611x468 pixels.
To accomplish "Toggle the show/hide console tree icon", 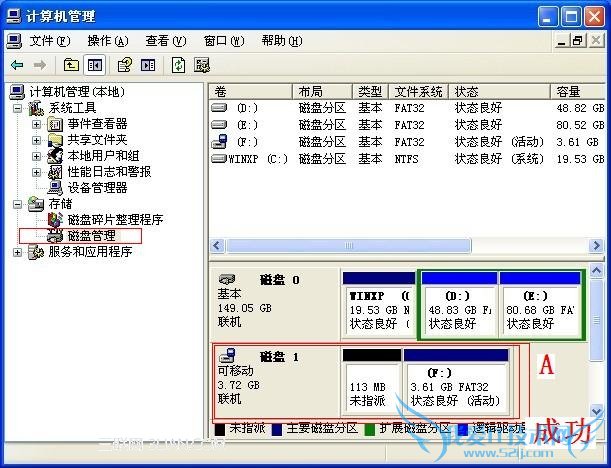I will (95, 65).
